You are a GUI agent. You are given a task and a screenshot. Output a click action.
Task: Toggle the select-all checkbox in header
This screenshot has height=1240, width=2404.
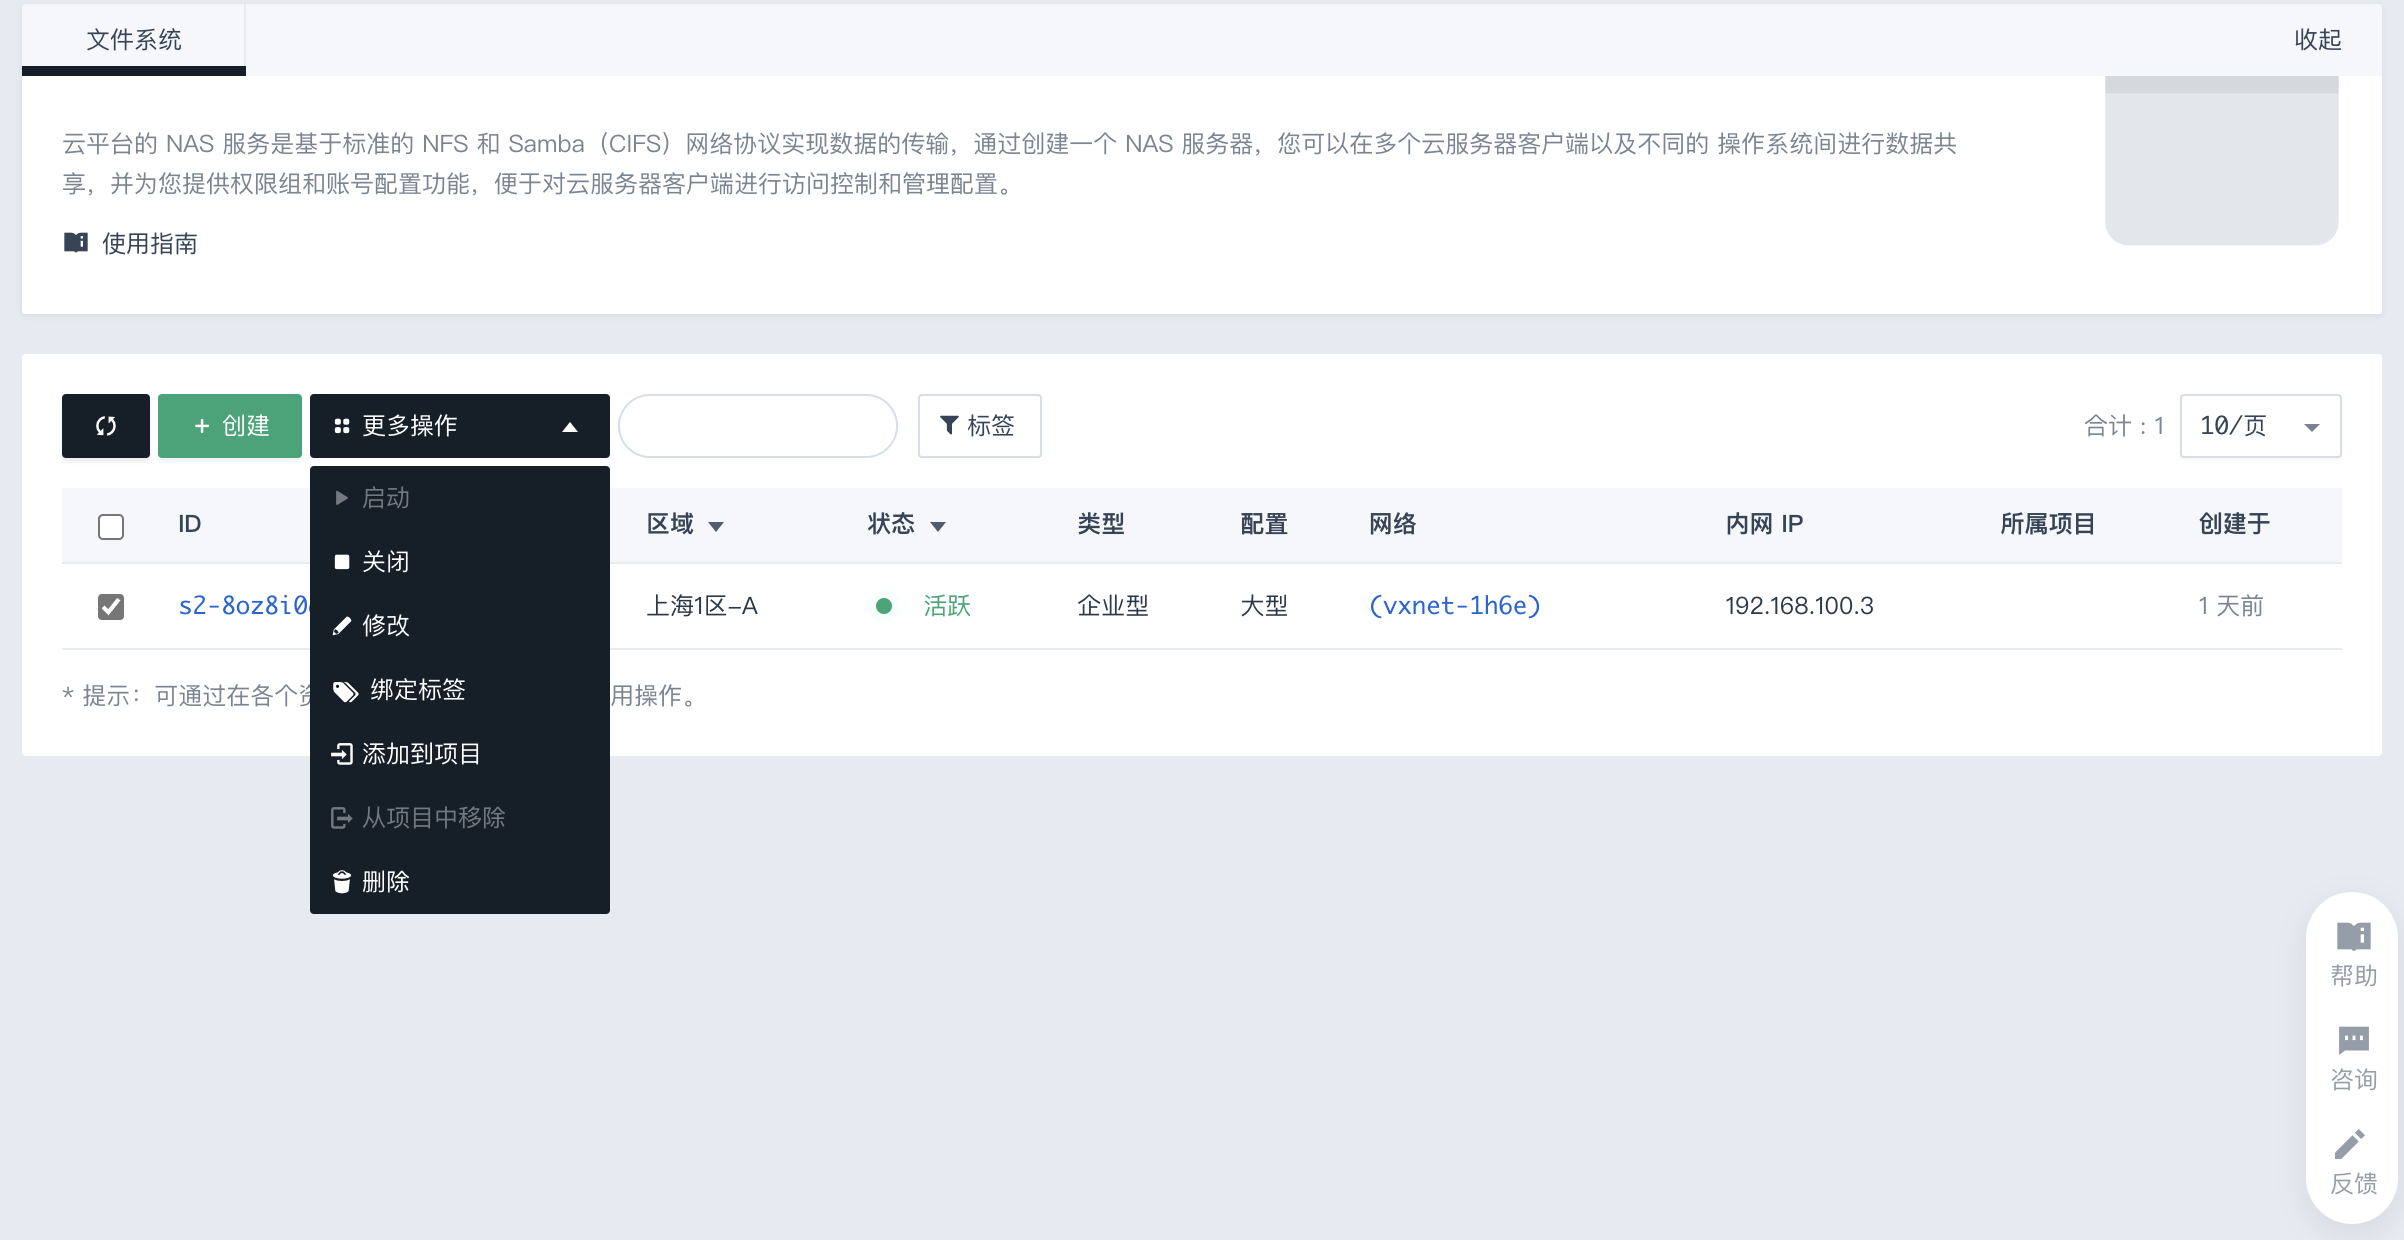click(111, 526)
